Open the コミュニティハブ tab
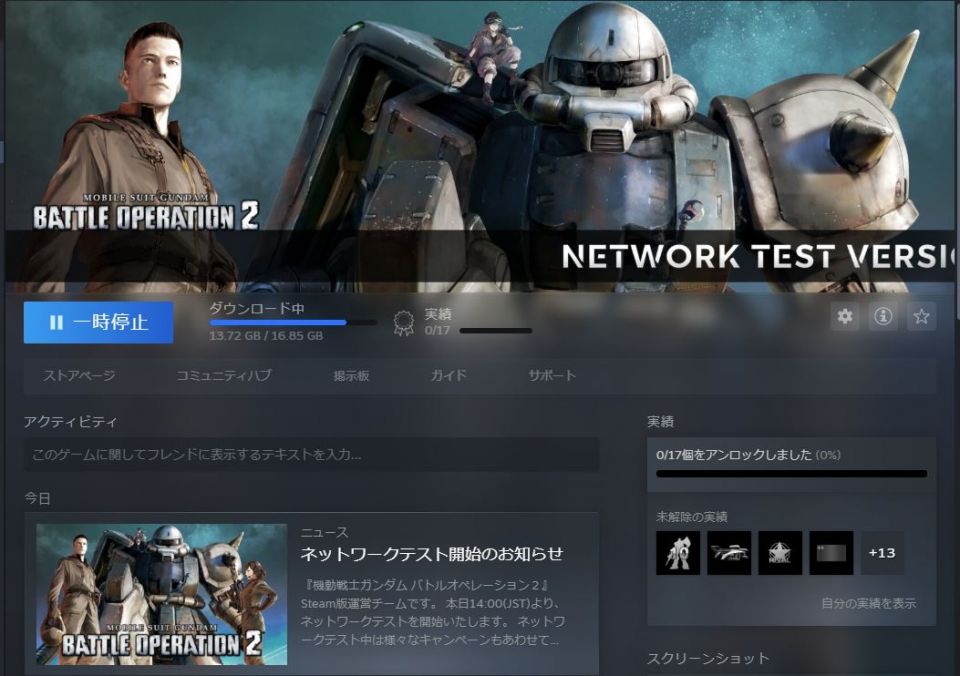The image size is (960, 676). pyautogui.click(x=223, y=376)
